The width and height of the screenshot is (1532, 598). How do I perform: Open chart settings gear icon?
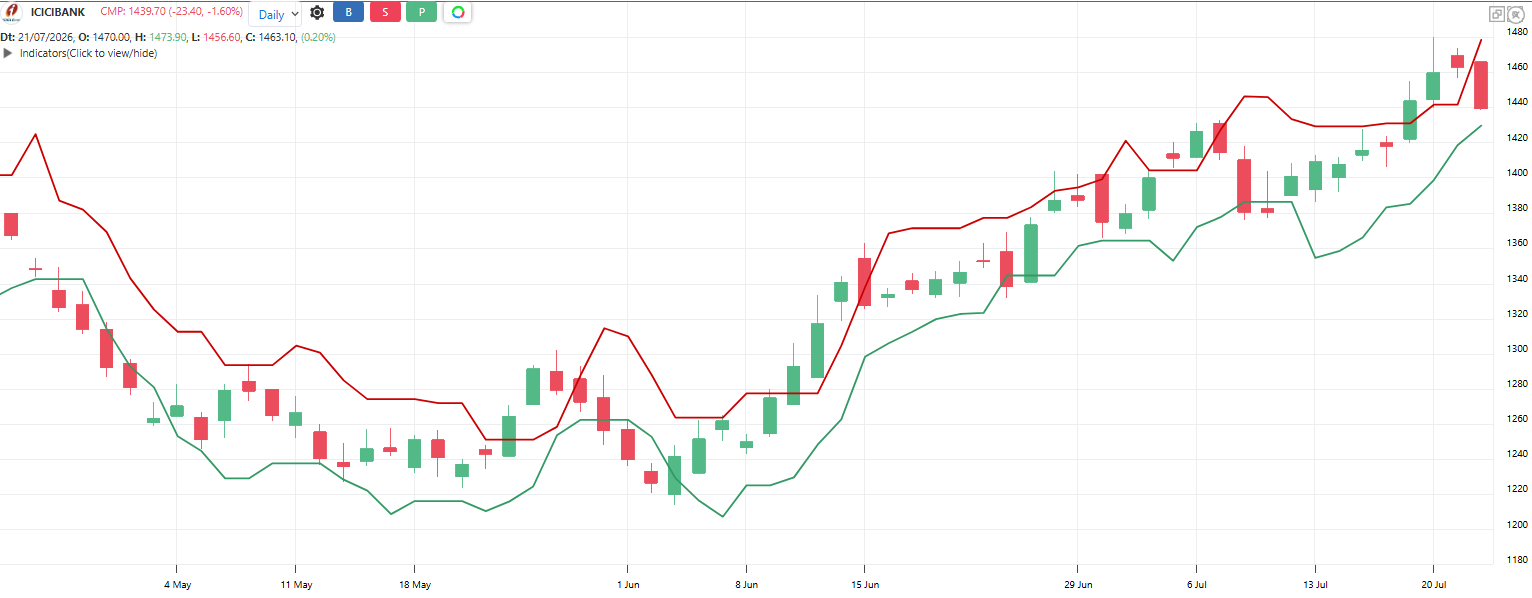pyautogui.click(x=317, y=13)
